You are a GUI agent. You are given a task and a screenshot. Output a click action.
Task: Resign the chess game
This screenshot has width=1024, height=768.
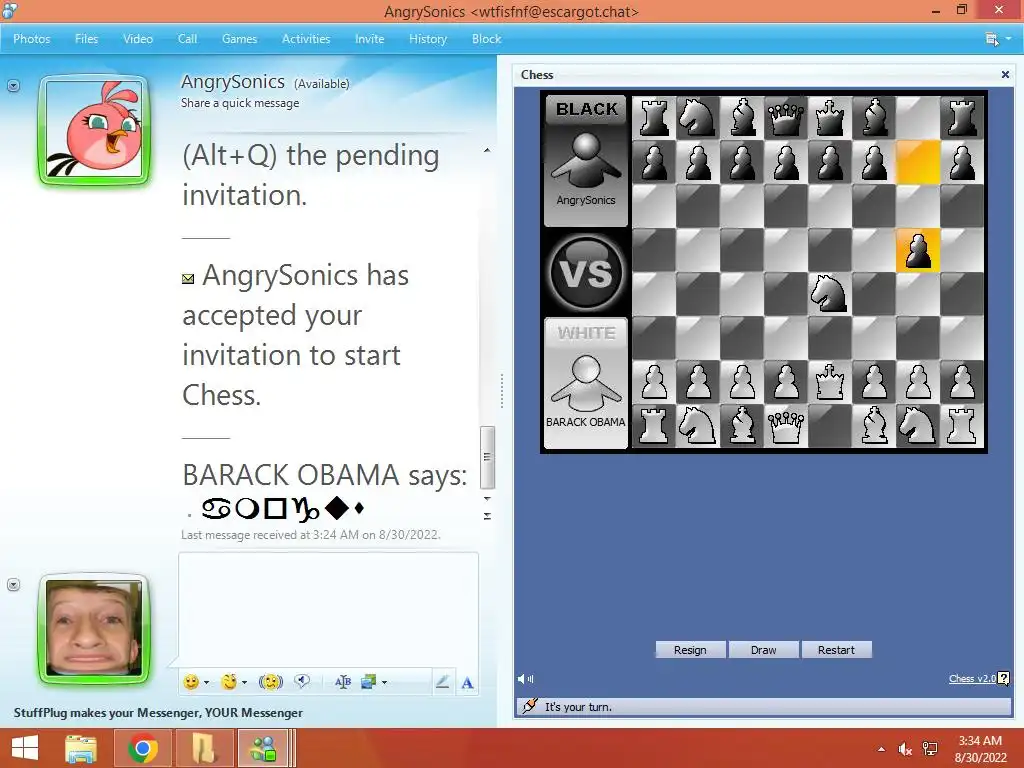pyautogui.click(x=690, y=650)
